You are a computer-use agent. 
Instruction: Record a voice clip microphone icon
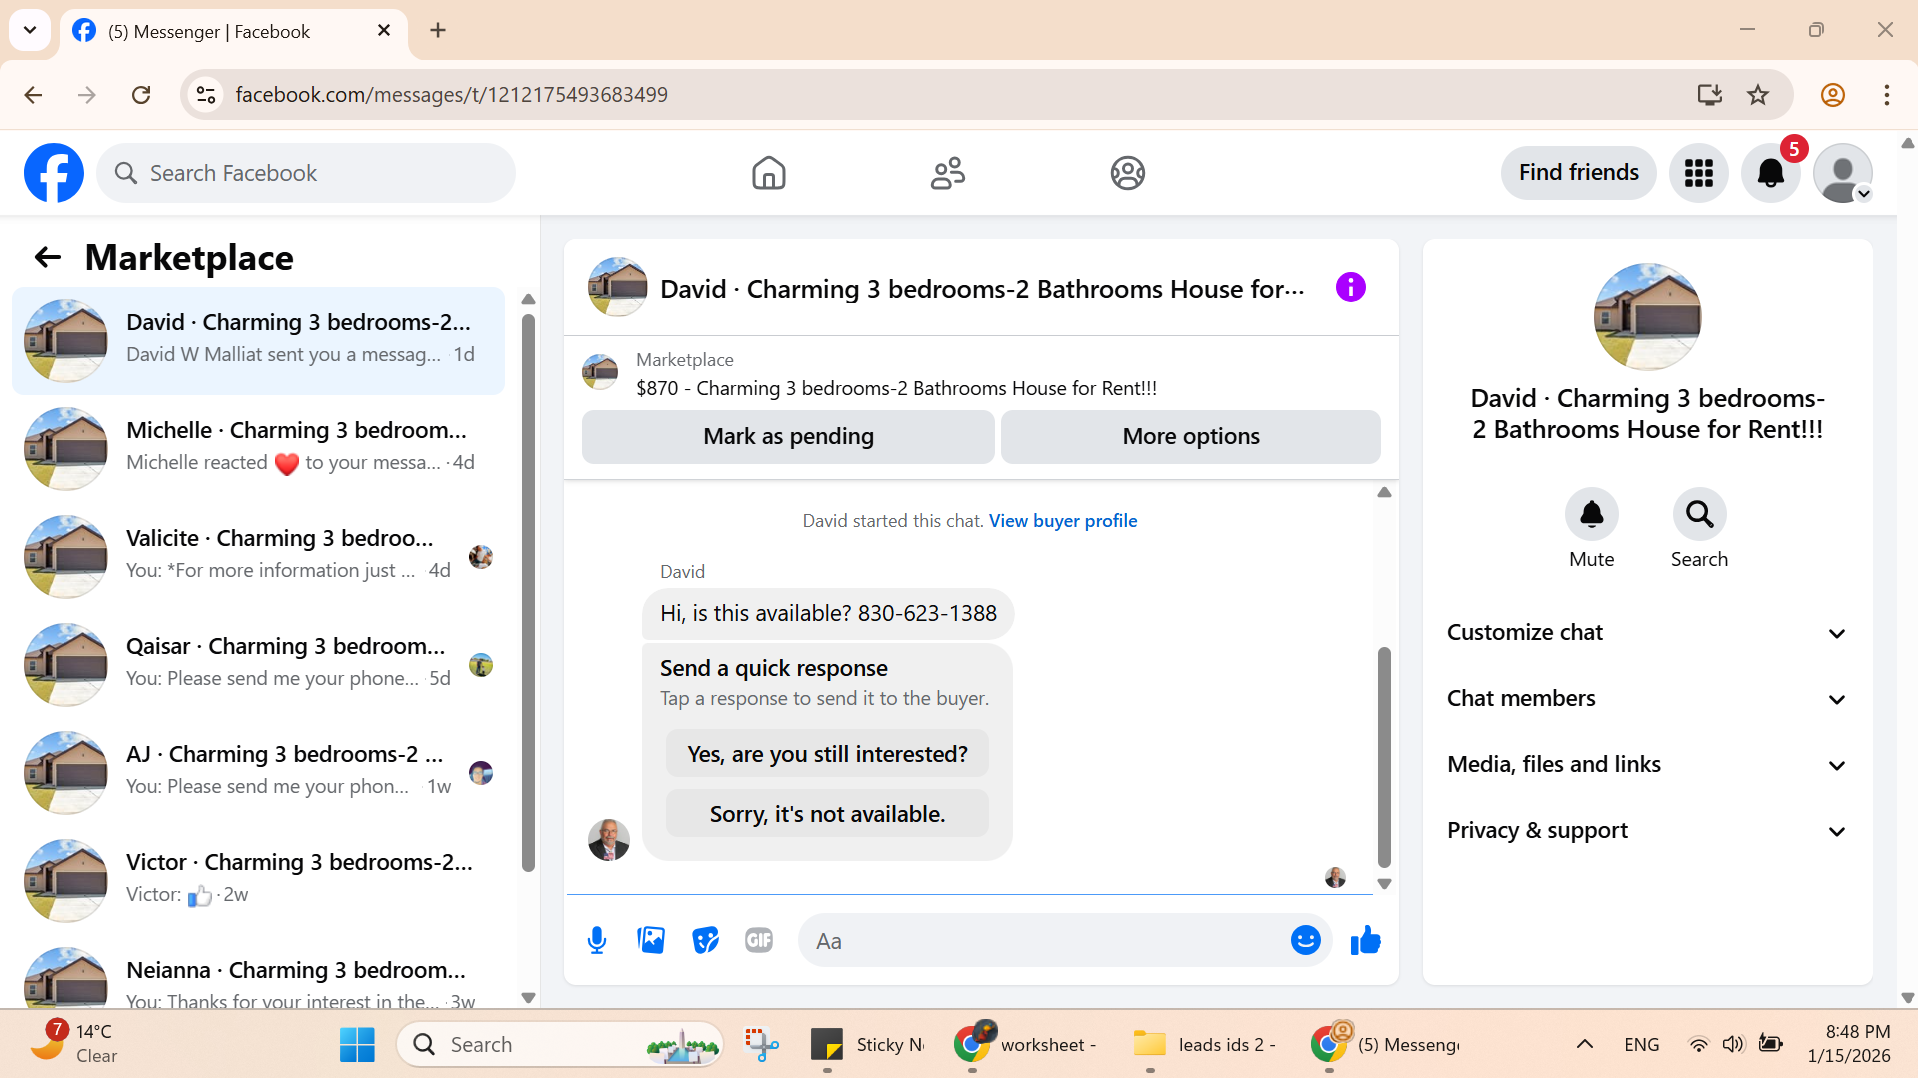click(597, 941)
